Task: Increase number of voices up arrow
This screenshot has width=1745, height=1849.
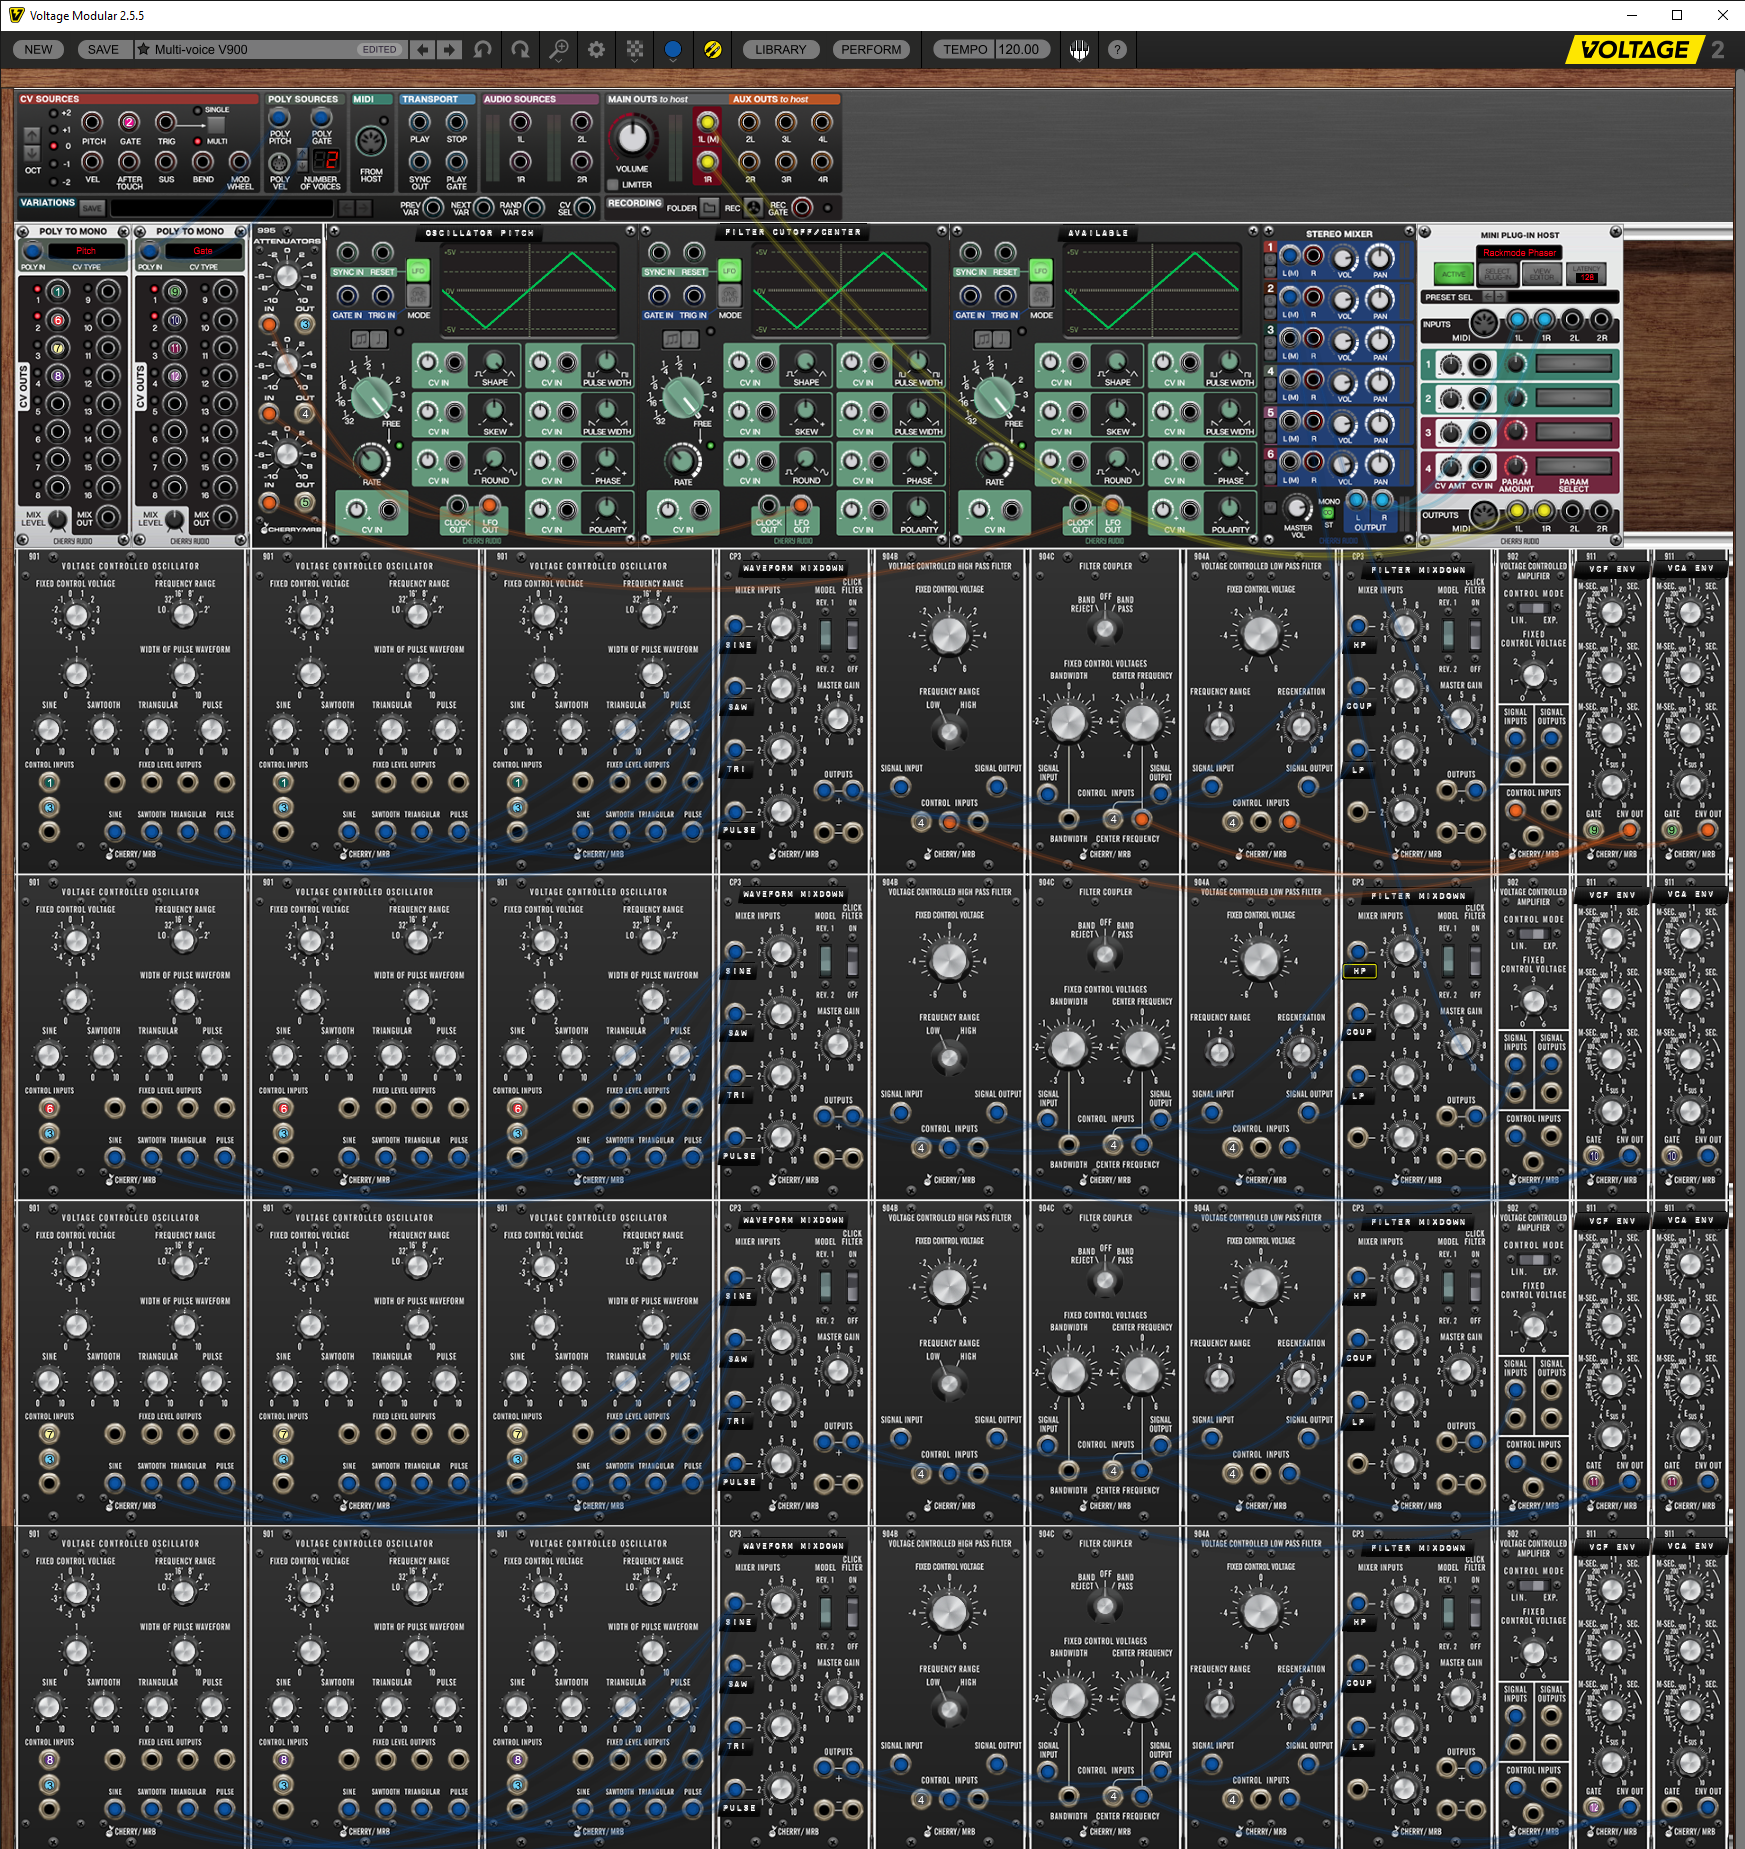Action: click(303, 154)
